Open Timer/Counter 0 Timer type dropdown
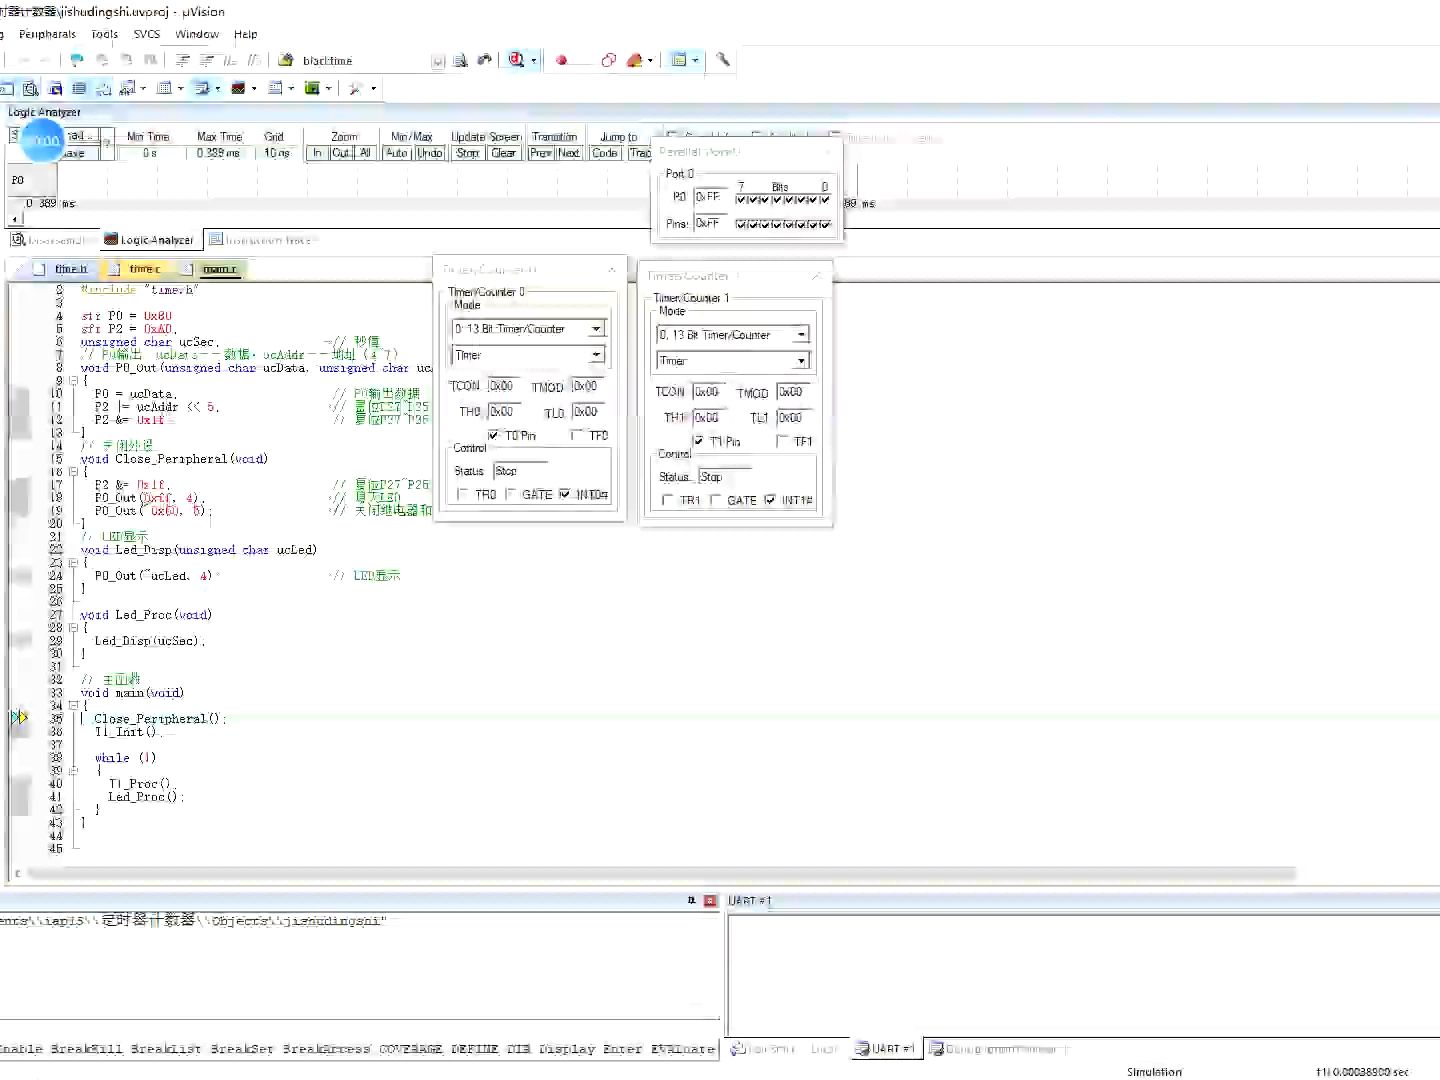This screenshot has height=1080, width=1440. (596, 355)
